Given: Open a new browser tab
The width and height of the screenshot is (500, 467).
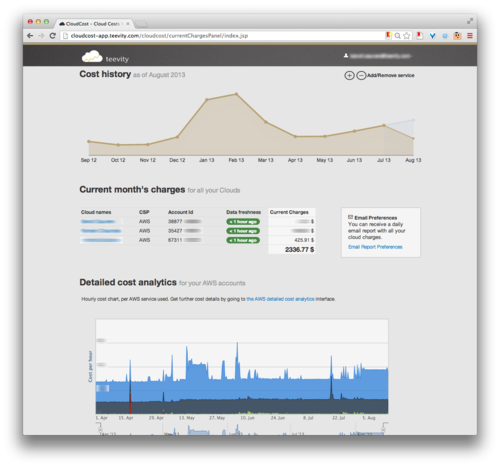Looking at the screenshot, I should [x=141, y=24].
